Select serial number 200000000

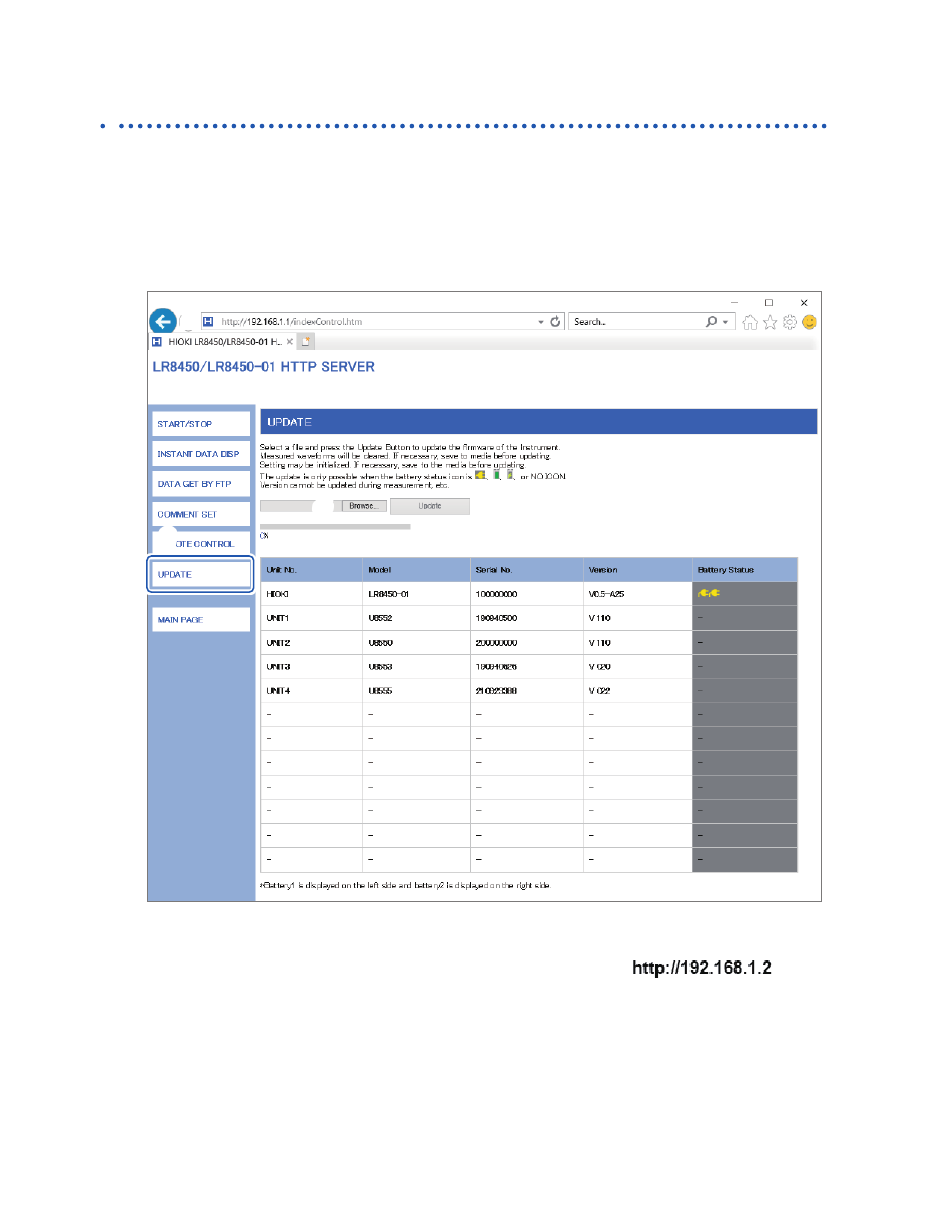pyautogui.click(x=526, y=642)
